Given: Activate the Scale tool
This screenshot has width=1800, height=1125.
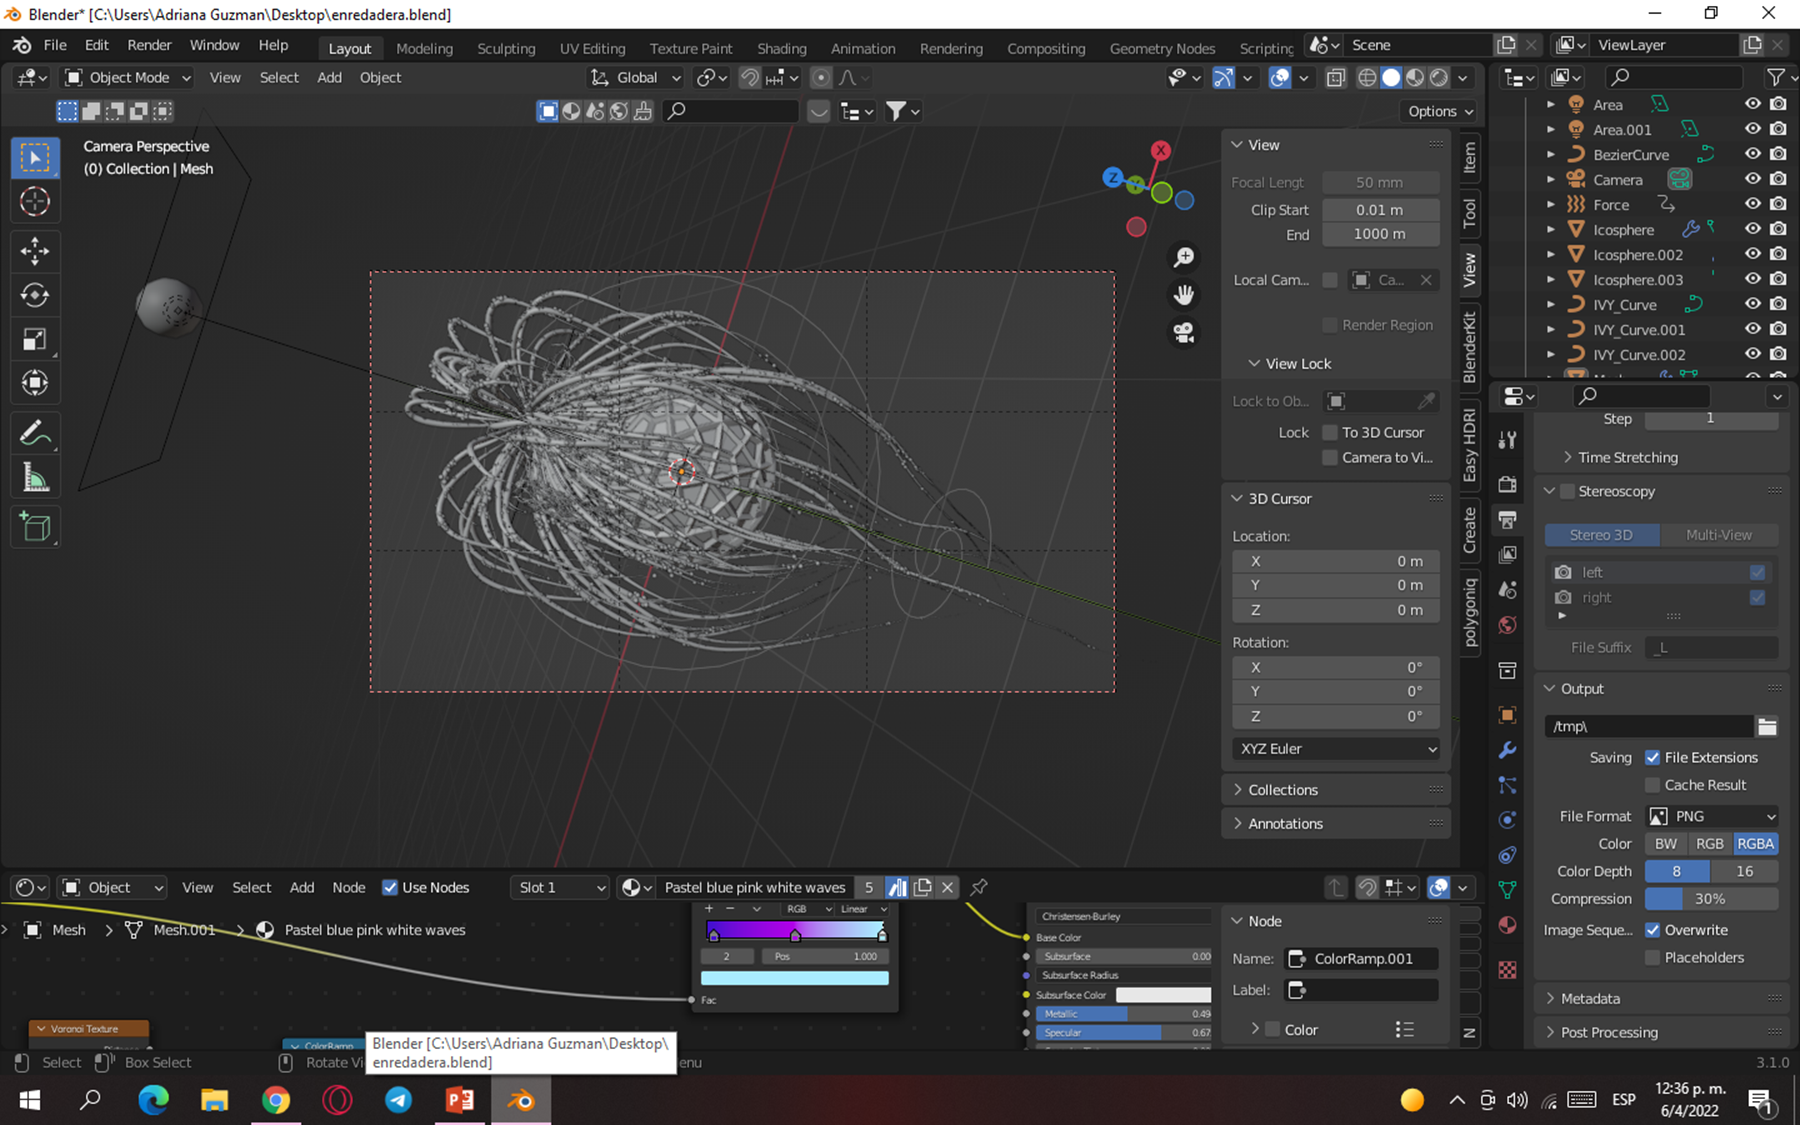Looking at the screenshot, I should coord(35,339).
